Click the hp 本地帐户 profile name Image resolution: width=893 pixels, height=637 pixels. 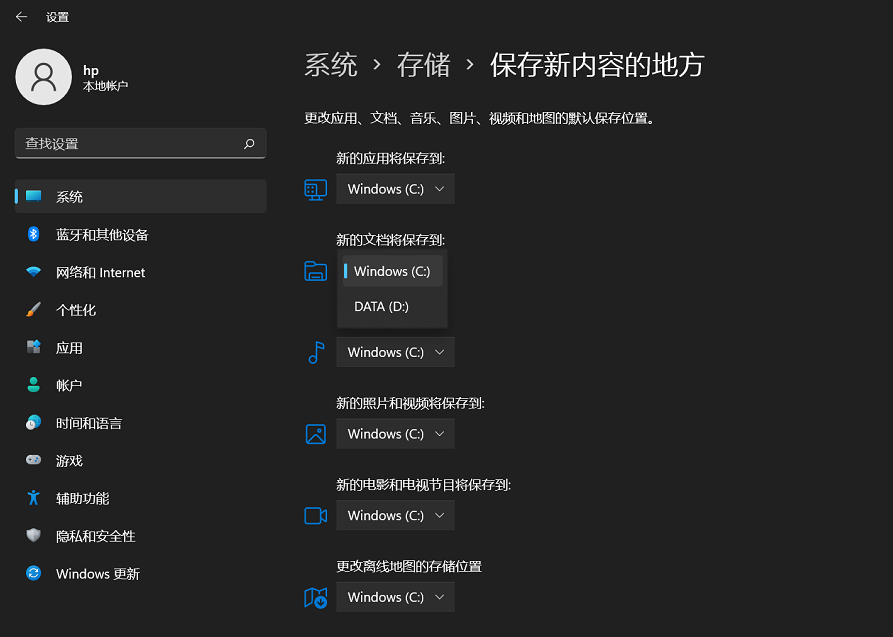105,77
